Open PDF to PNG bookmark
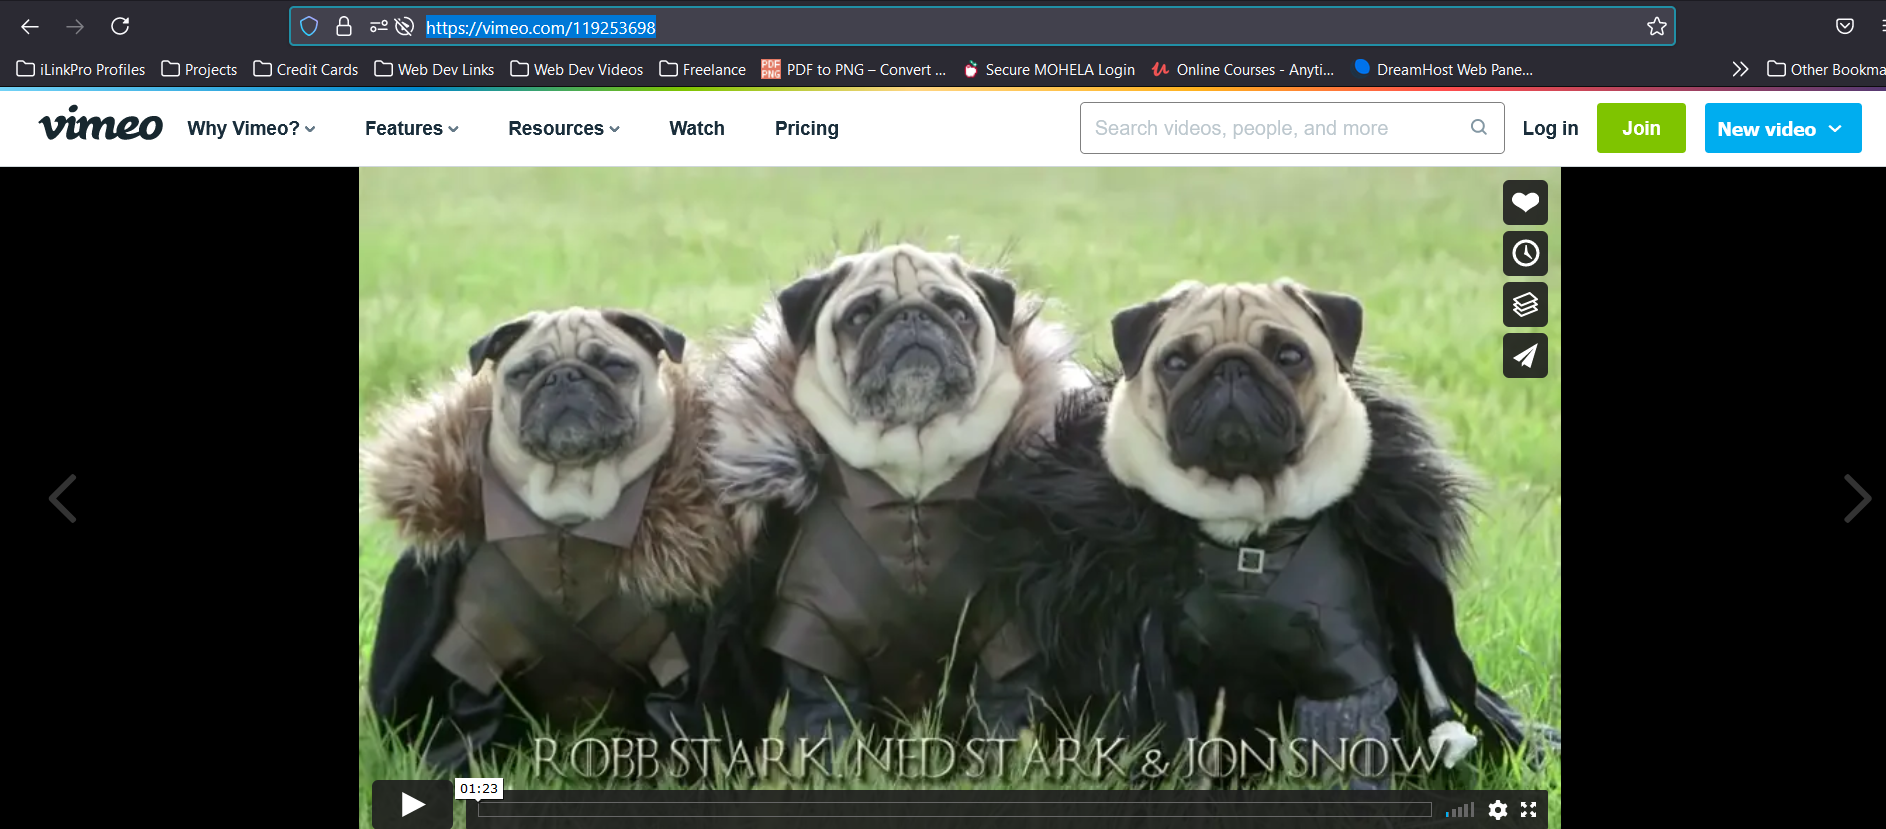The height and width of the screenshot is (829, 1886). (853, 69)
